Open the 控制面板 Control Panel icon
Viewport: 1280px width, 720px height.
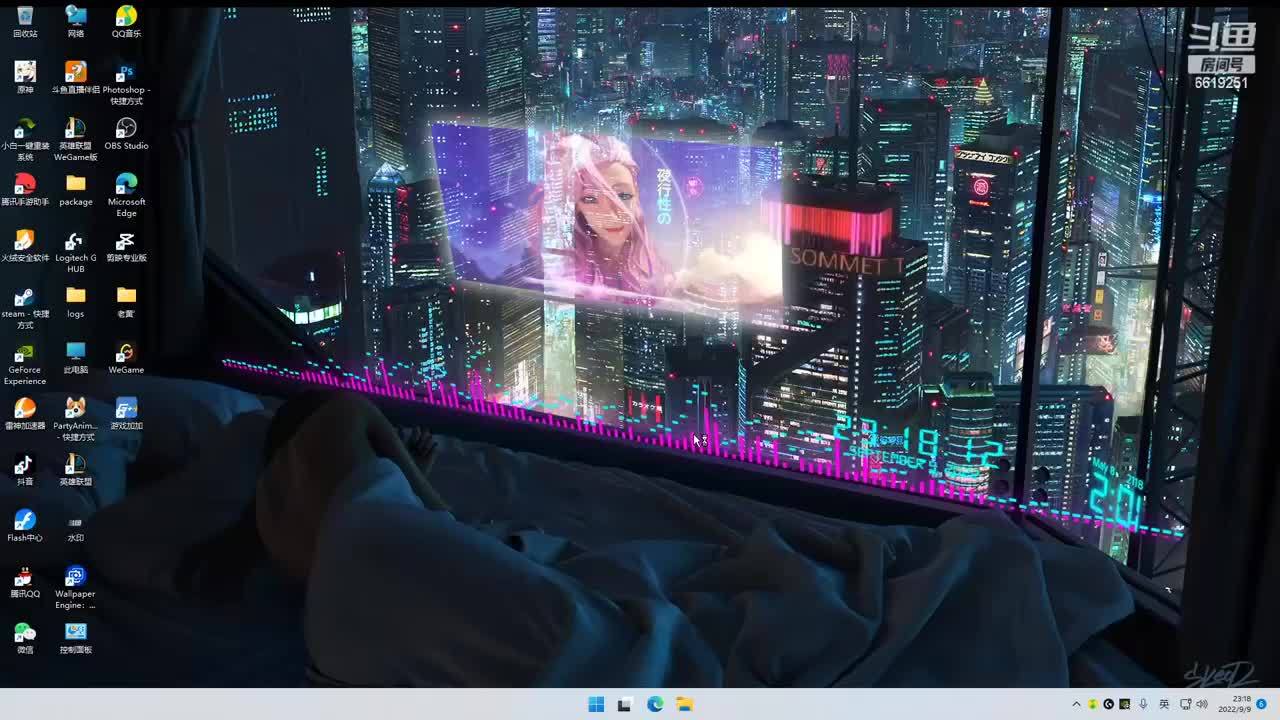tap(75, 637)
